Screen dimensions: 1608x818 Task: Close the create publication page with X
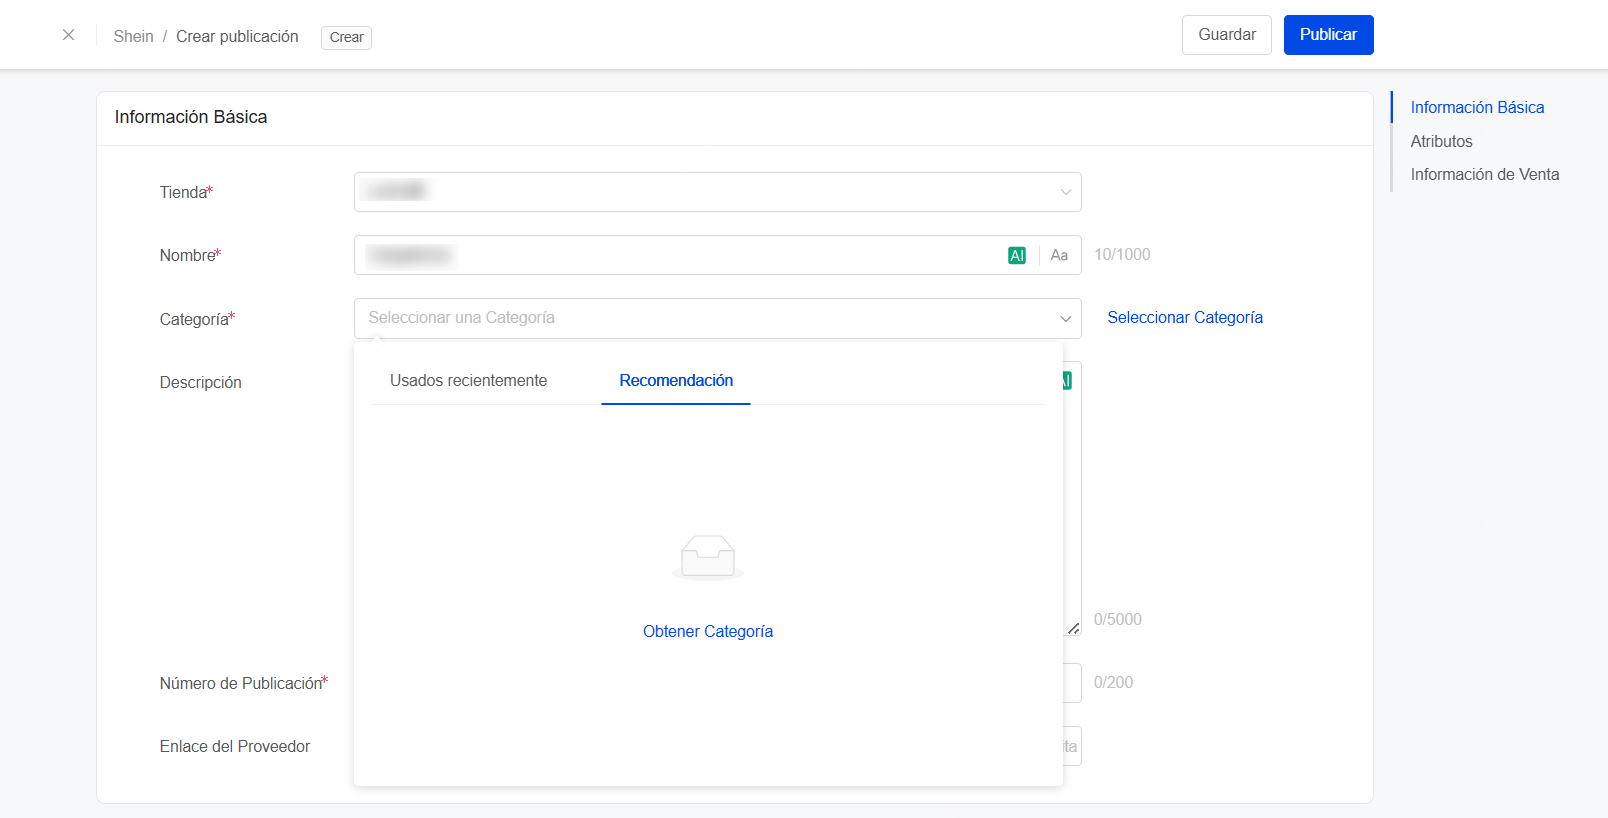click(x=68, y=35)
